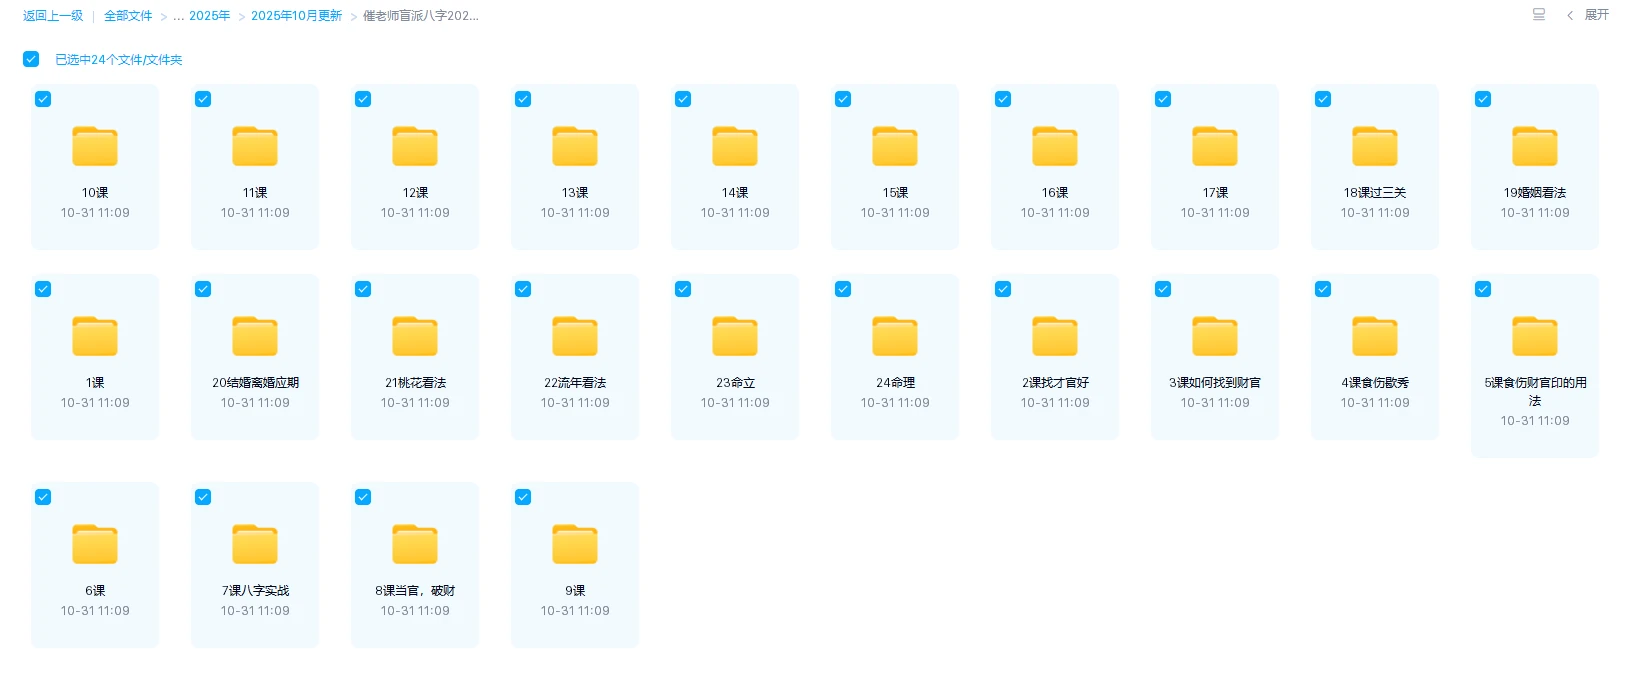Go to 全部文件 in breadcrumb
1627x680 pixels.
pyautogui.click(x=128, y=16)
